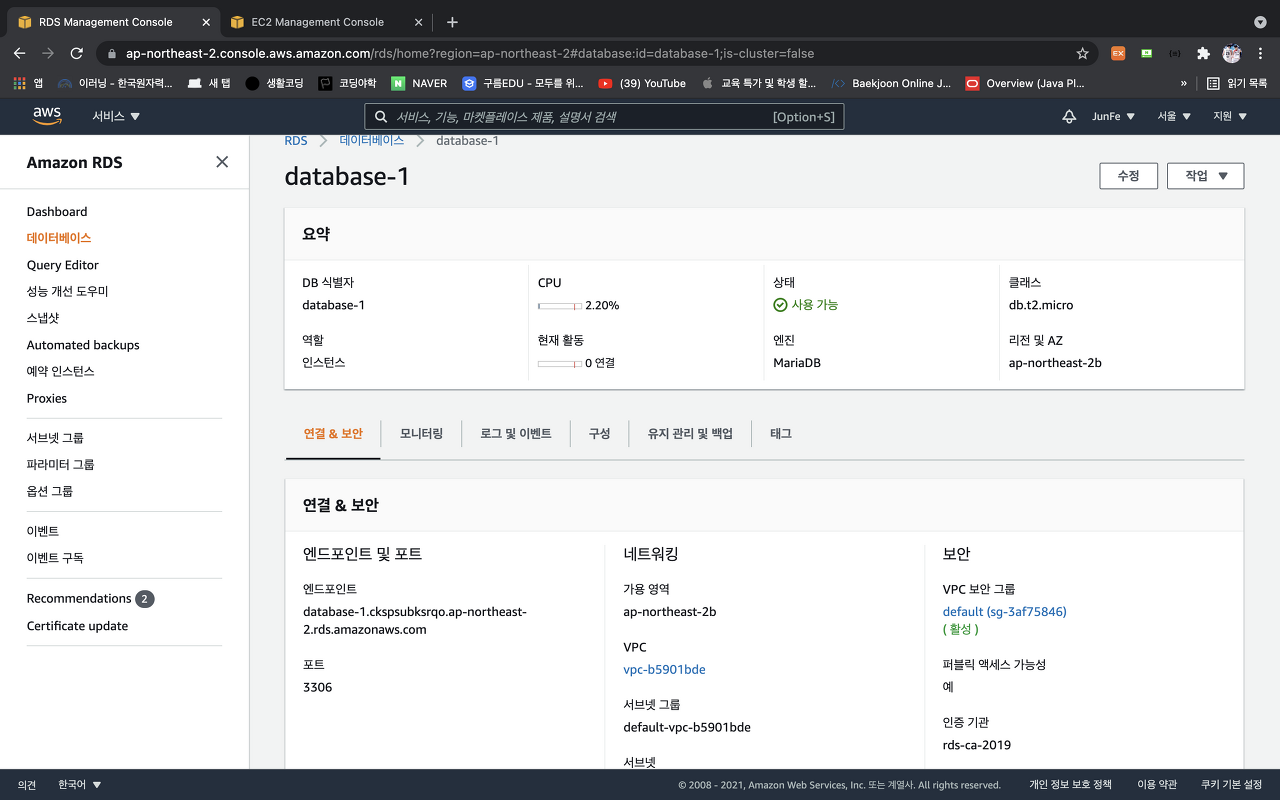The height and width of the screenshot is (800, 1280).
Task: Open default (sg-3af75846) security group link
Action: 1004,612
